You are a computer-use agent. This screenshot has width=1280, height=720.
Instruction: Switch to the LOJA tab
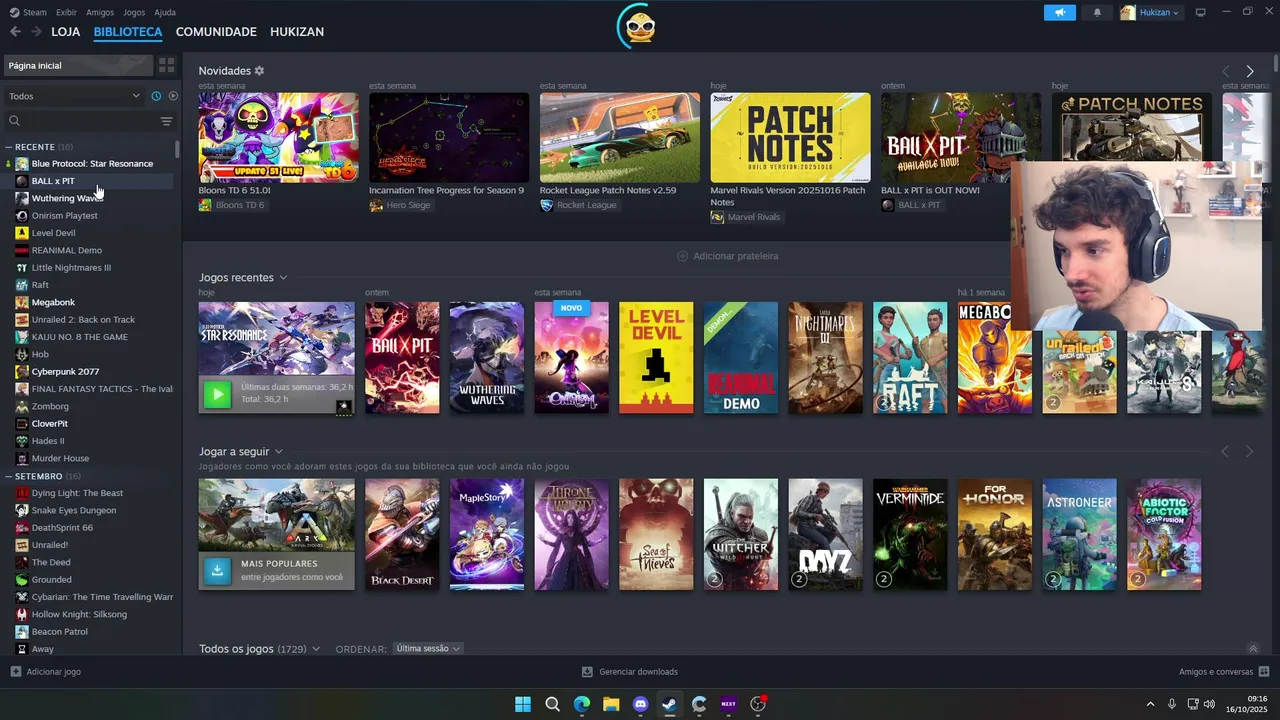tap(65, 32)
